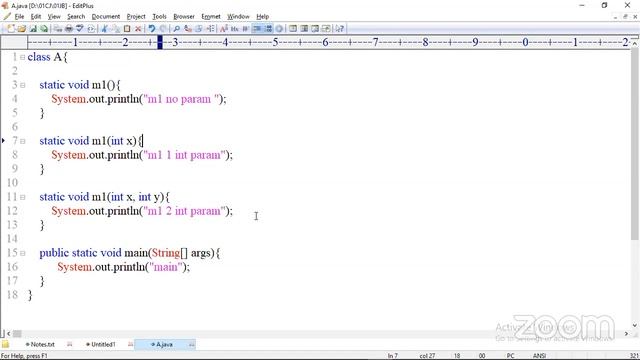Click the Replace toolbar icon
The width and height of the screenshot is (640, 360).
[x=188, y=29]
